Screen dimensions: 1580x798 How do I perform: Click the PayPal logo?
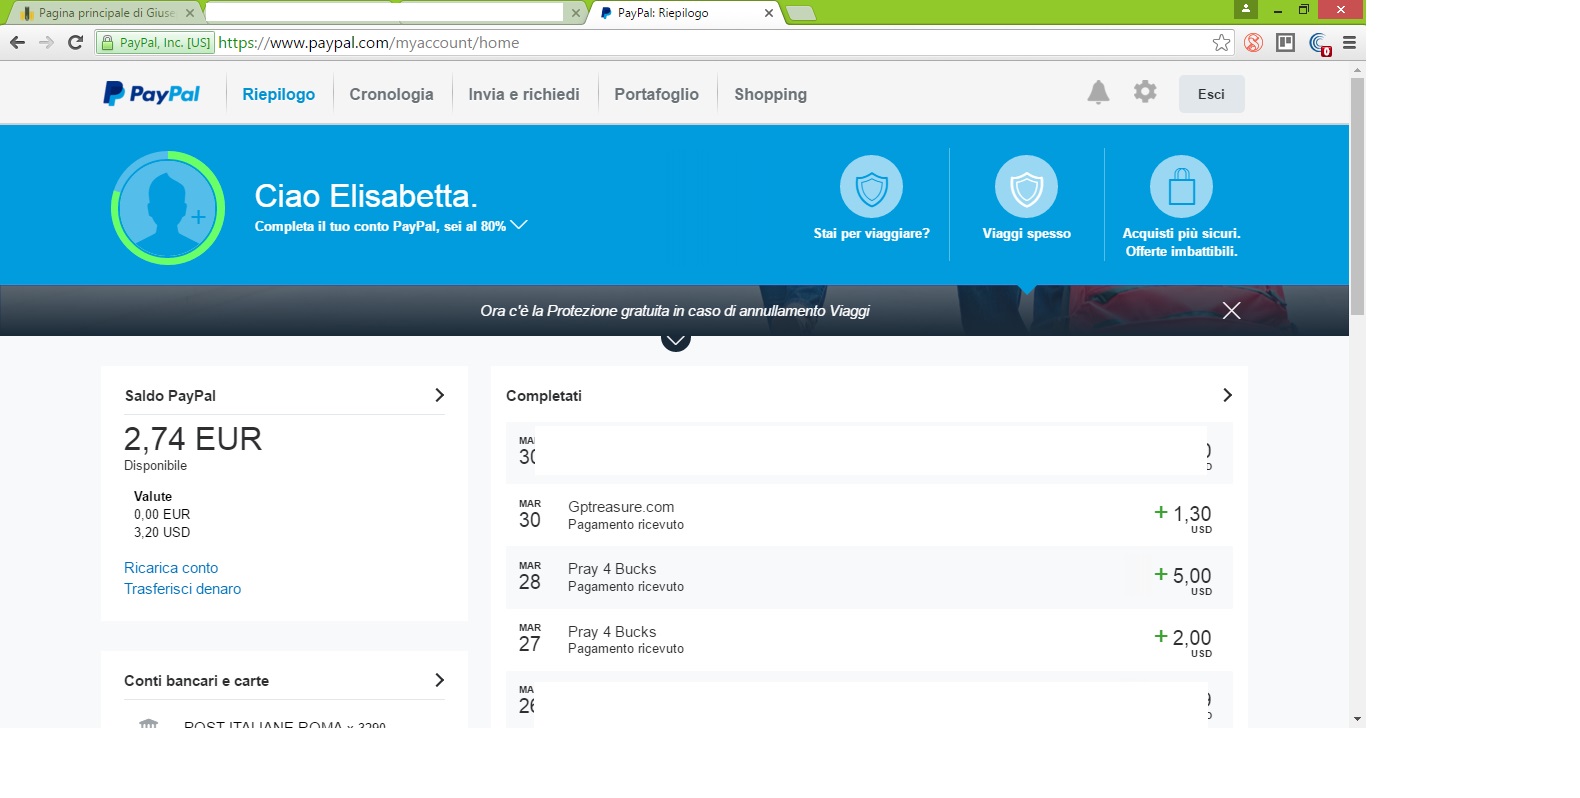pos(151,94)
